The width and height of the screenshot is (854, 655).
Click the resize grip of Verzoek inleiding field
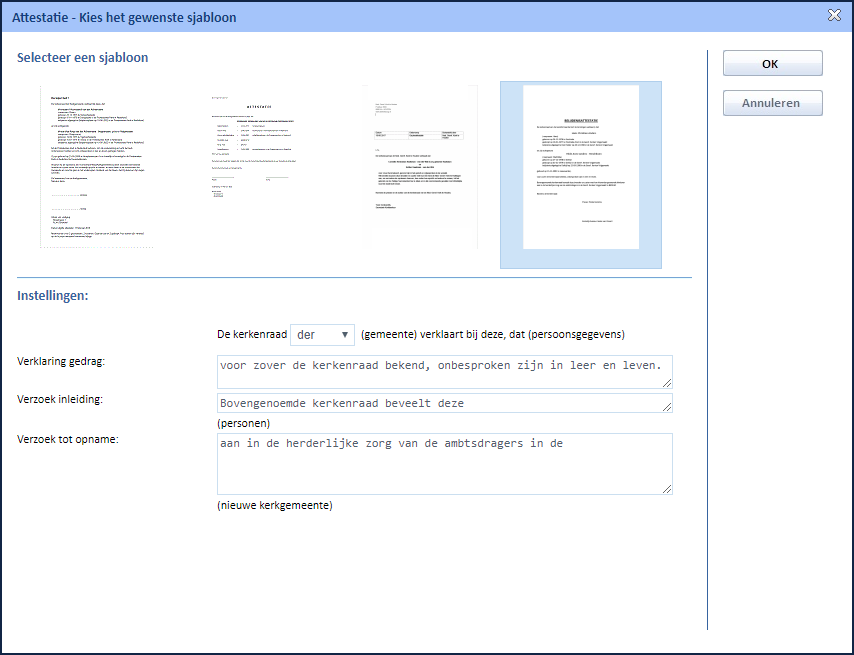point(667,407)
